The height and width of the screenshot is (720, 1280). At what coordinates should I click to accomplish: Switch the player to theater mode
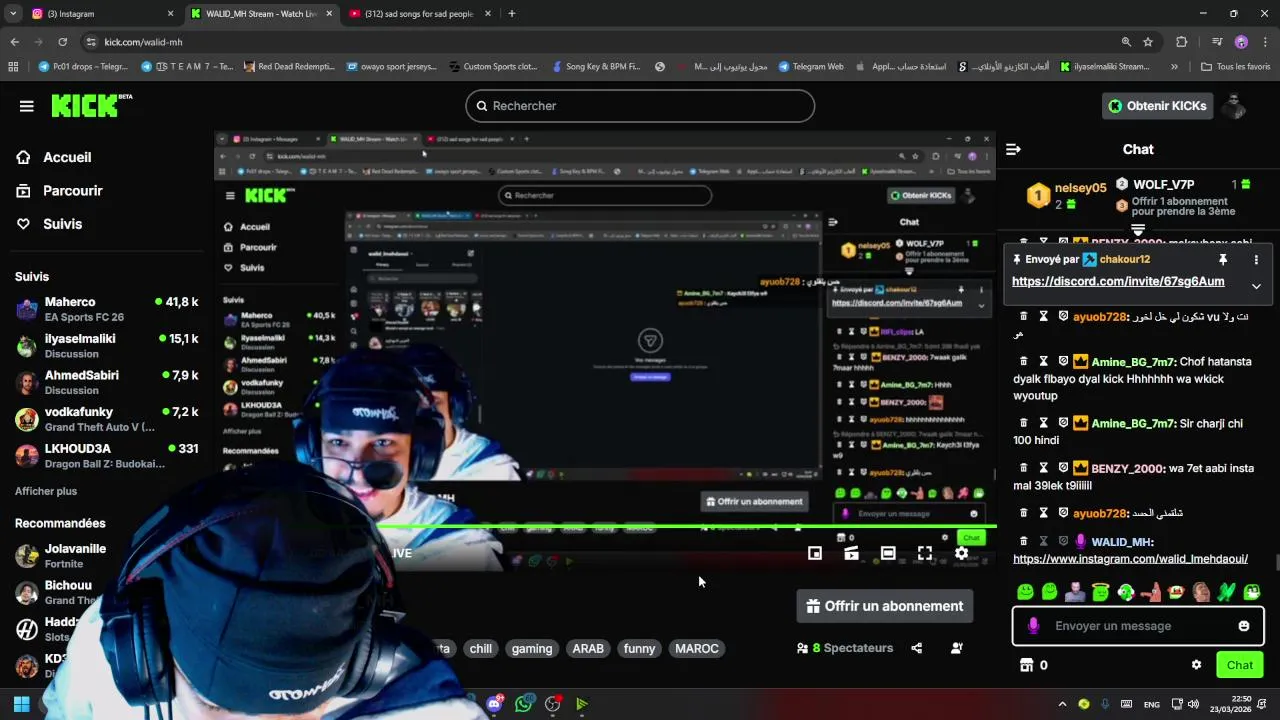pyautogui.click(x=888, y=553)
